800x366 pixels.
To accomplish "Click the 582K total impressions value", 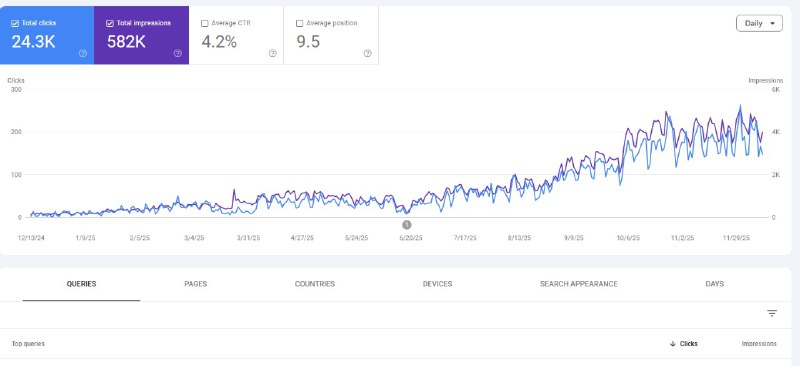I will [x=126, y=41].
